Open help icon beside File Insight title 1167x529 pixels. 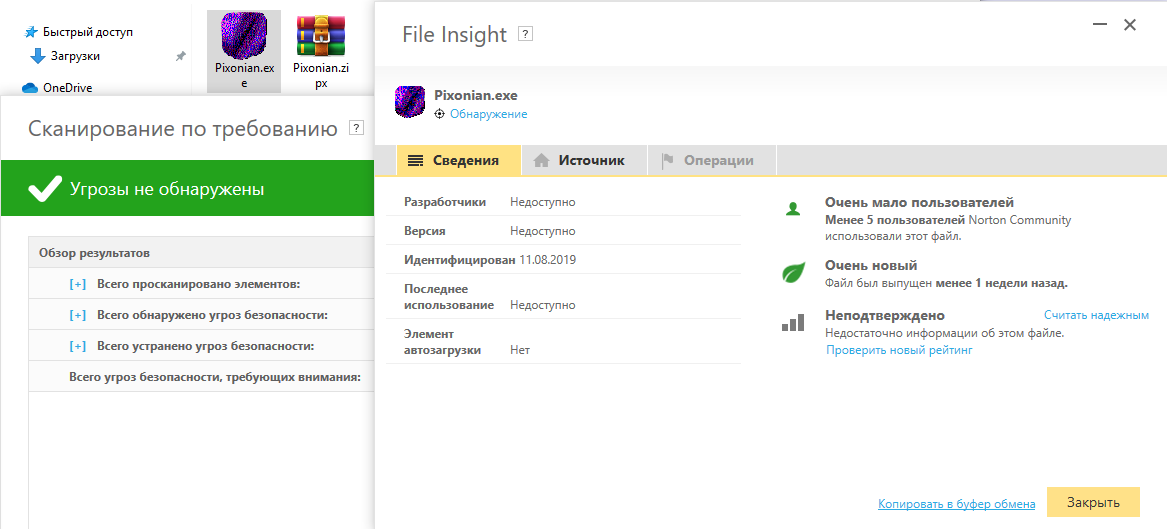click(525, 34)
